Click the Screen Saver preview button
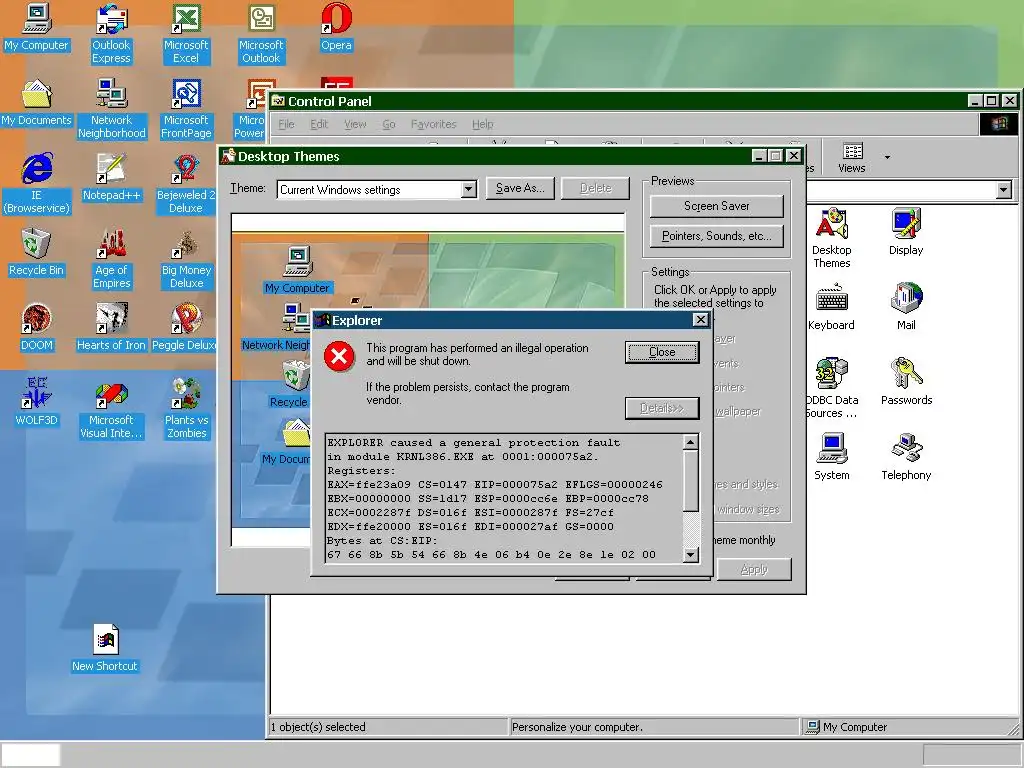The height and width of the screenshot is (768, 1024). coord(716,206)
